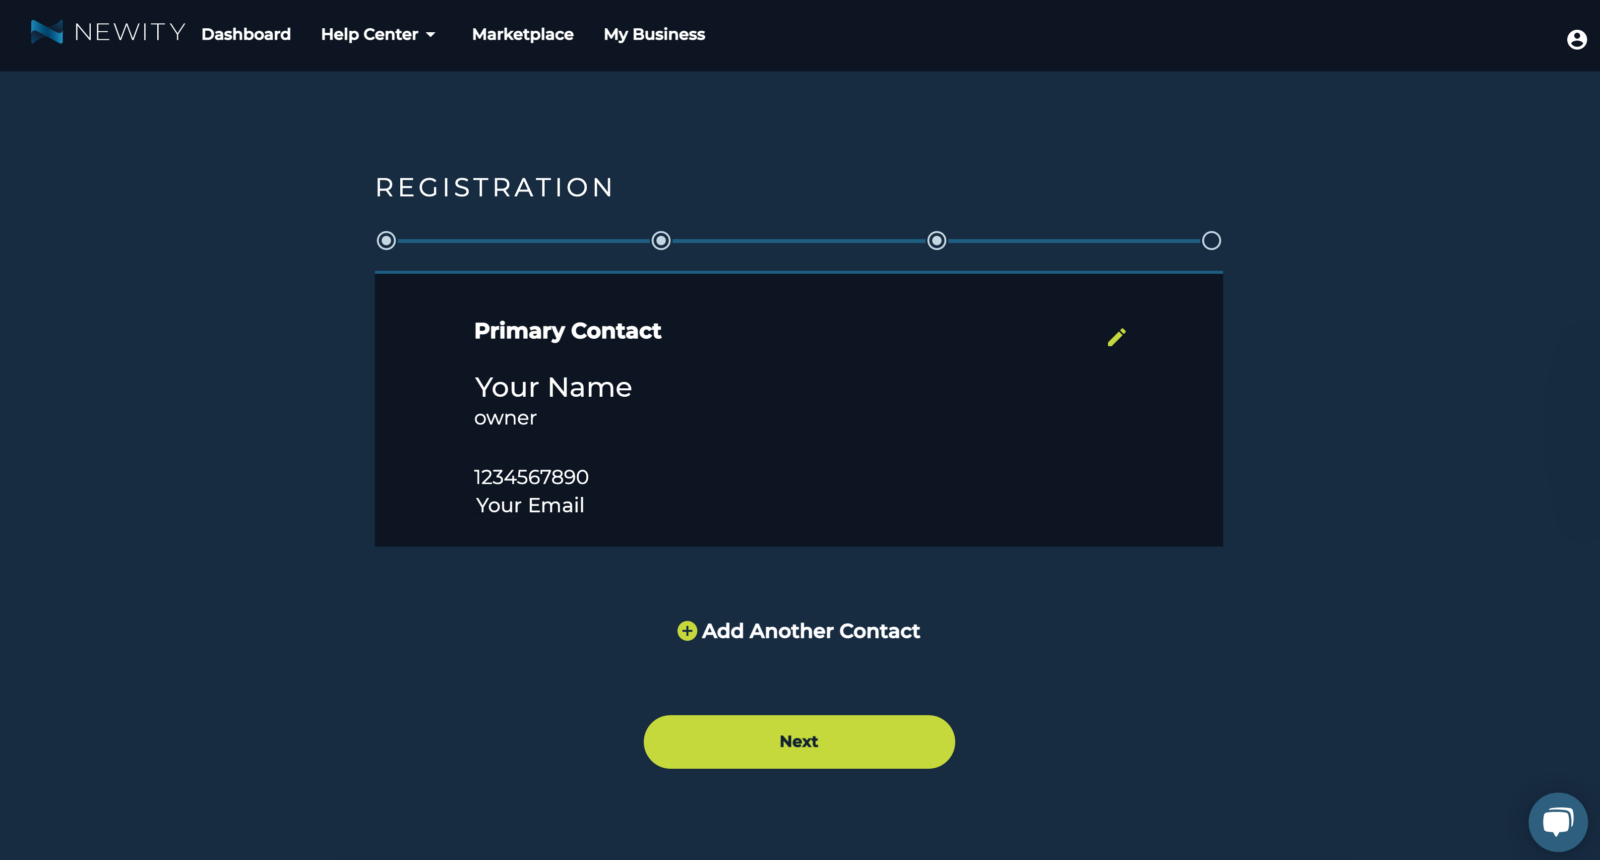Open the user account profile icon
Viewport: 1600px width, 860px height.
(x=1577, y=39)
